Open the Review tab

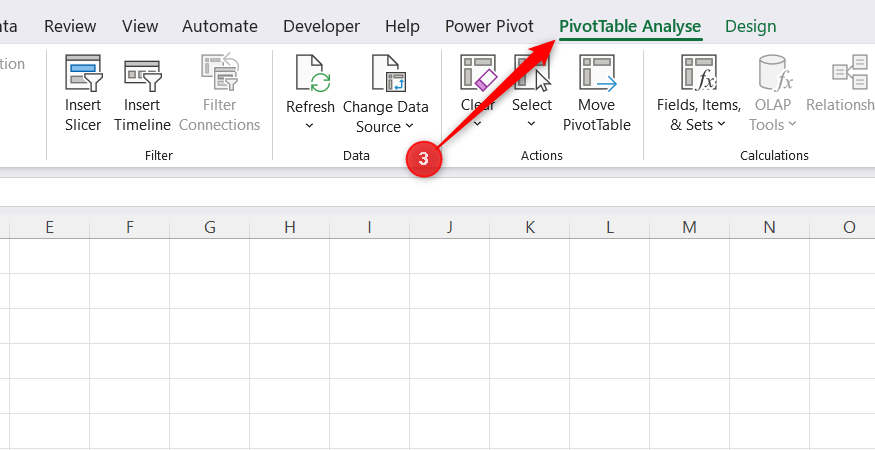70,26
